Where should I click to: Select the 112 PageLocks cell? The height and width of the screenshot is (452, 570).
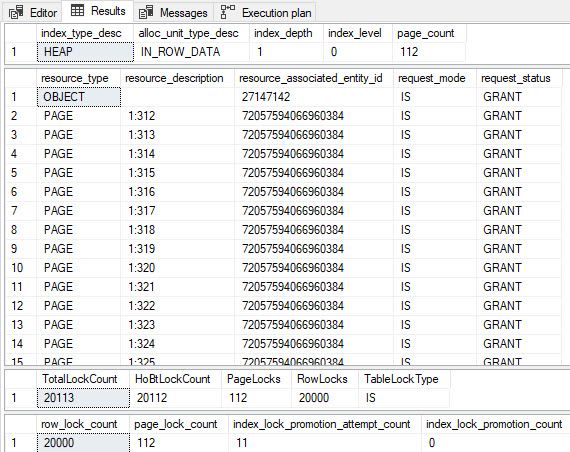tap(256, 398)
